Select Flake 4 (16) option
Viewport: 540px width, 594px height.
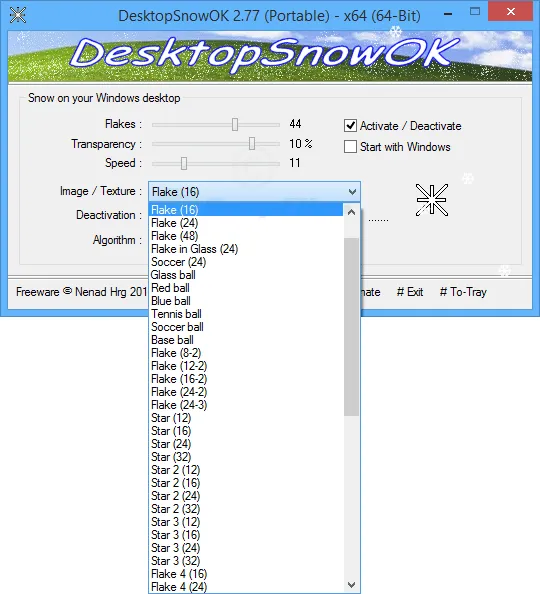246,574
